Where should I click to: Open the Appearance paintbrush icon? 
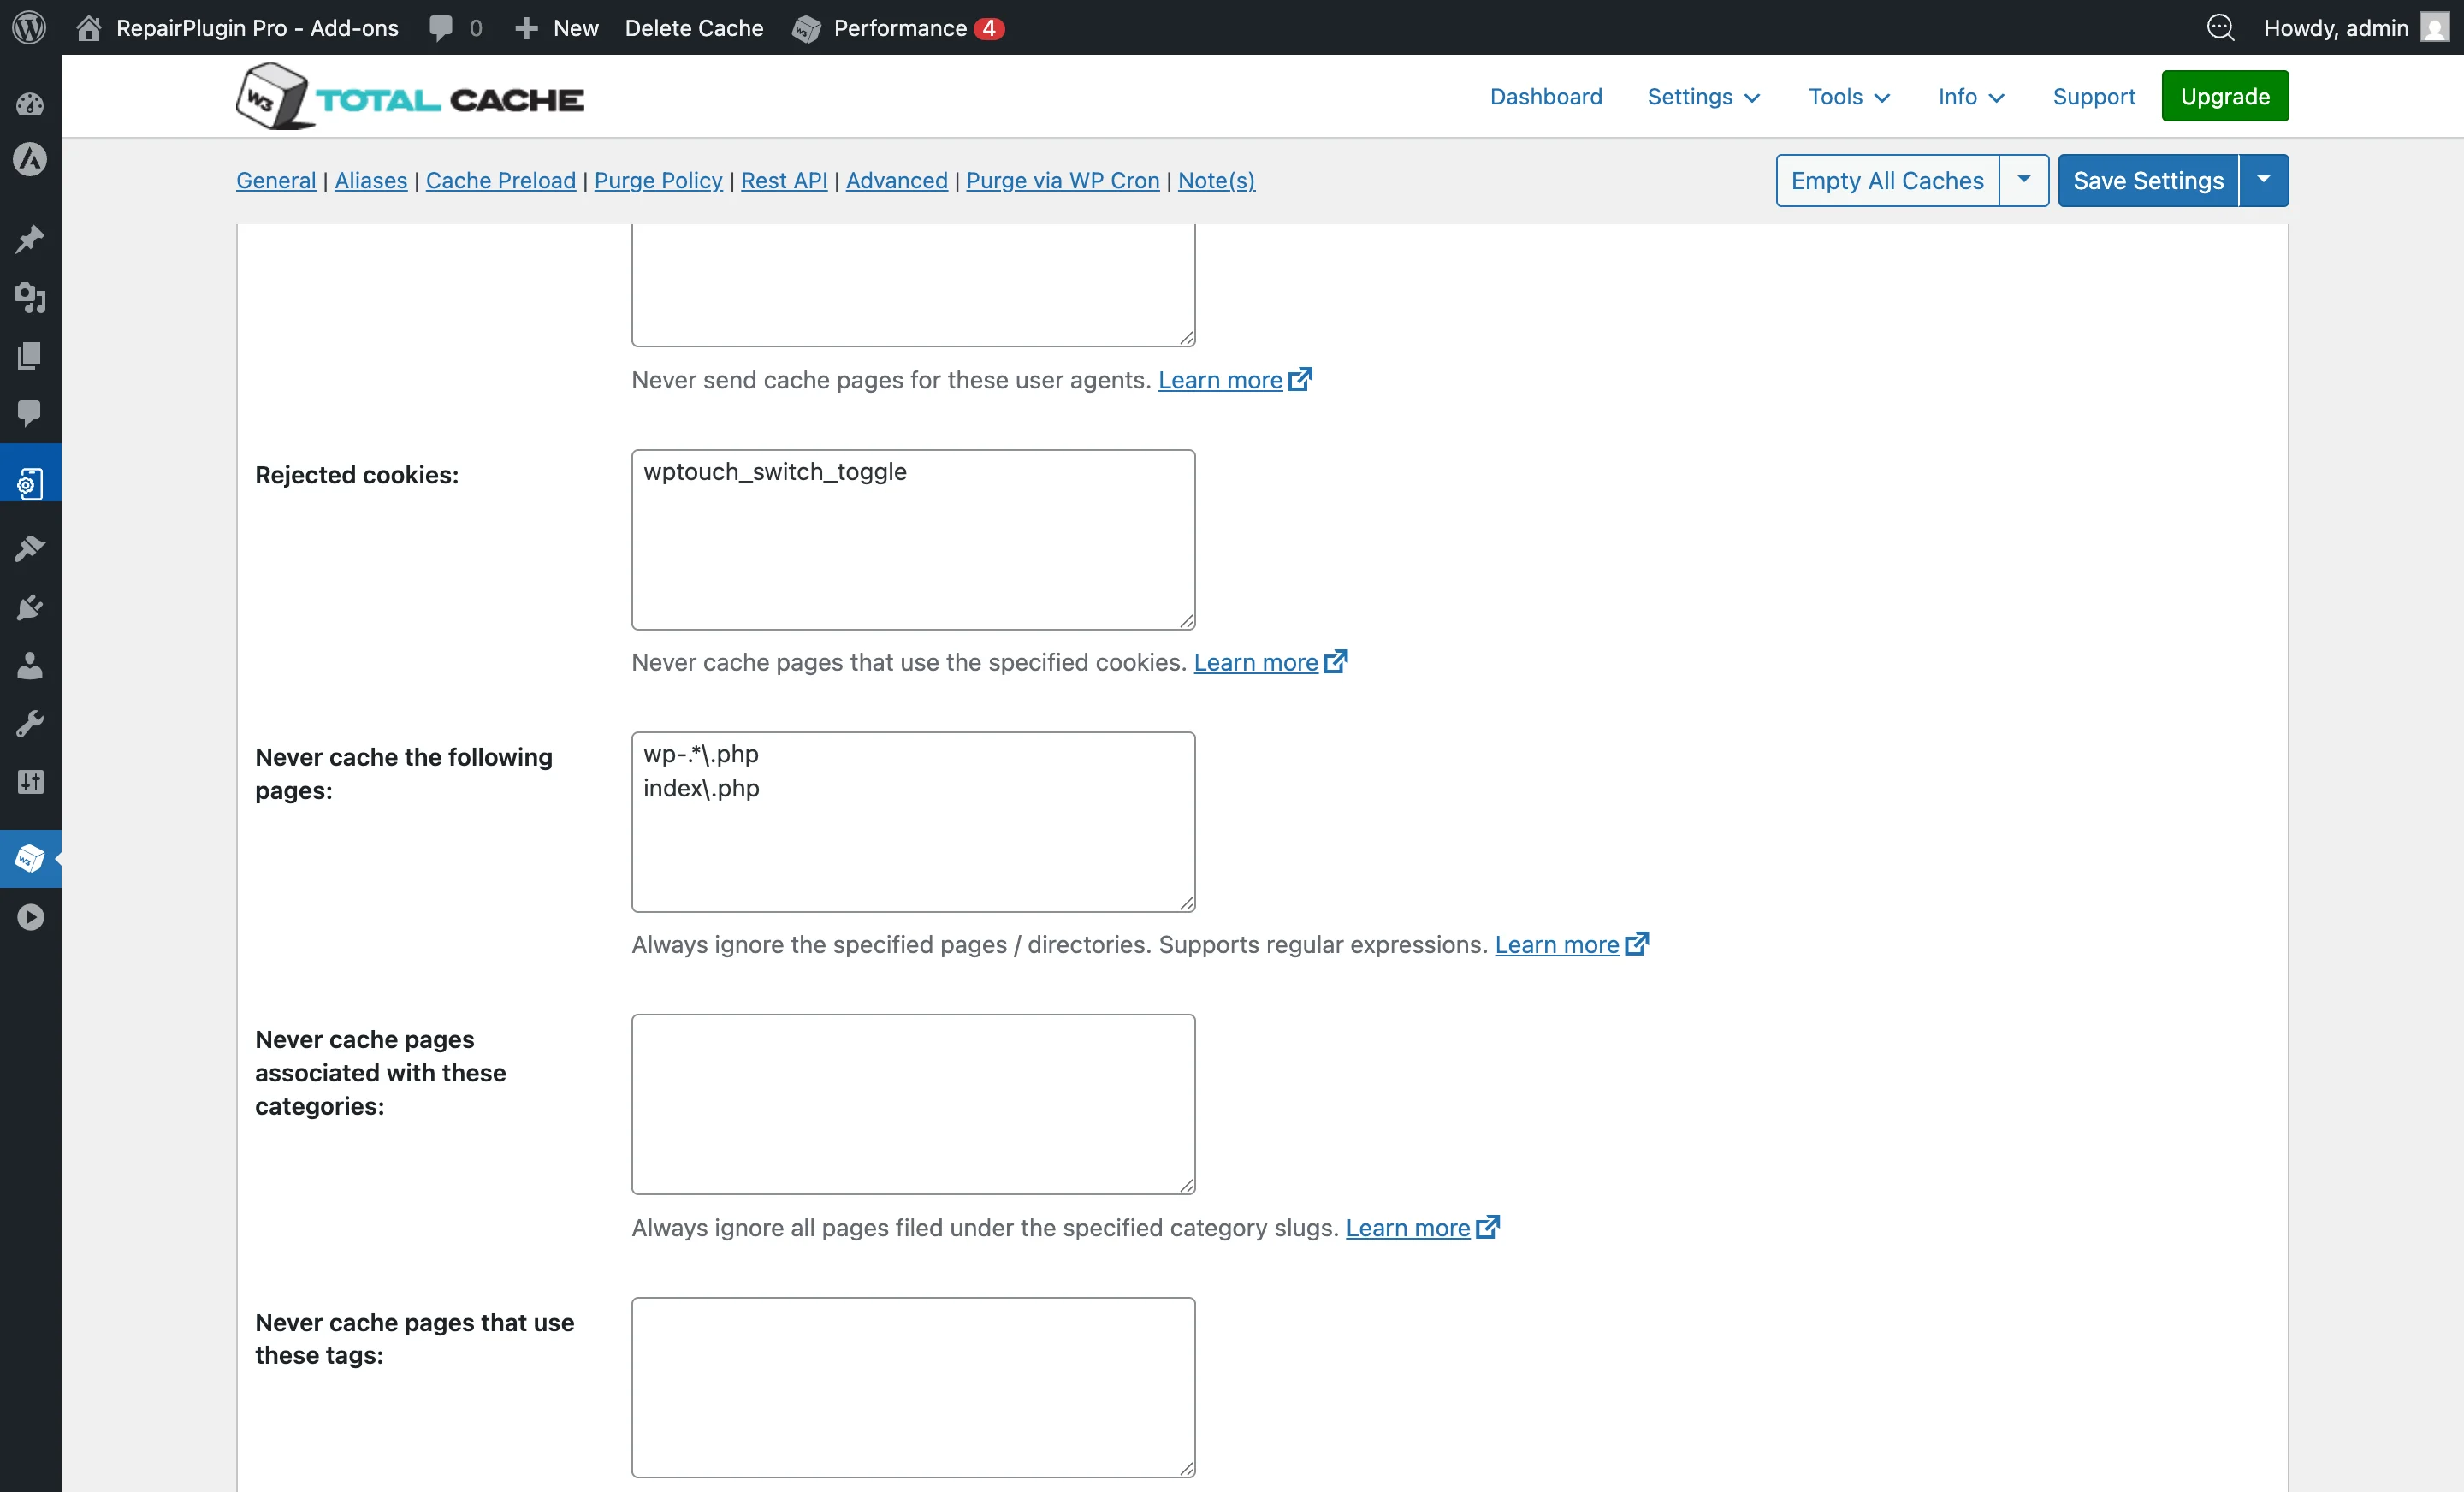coord(30,548)
